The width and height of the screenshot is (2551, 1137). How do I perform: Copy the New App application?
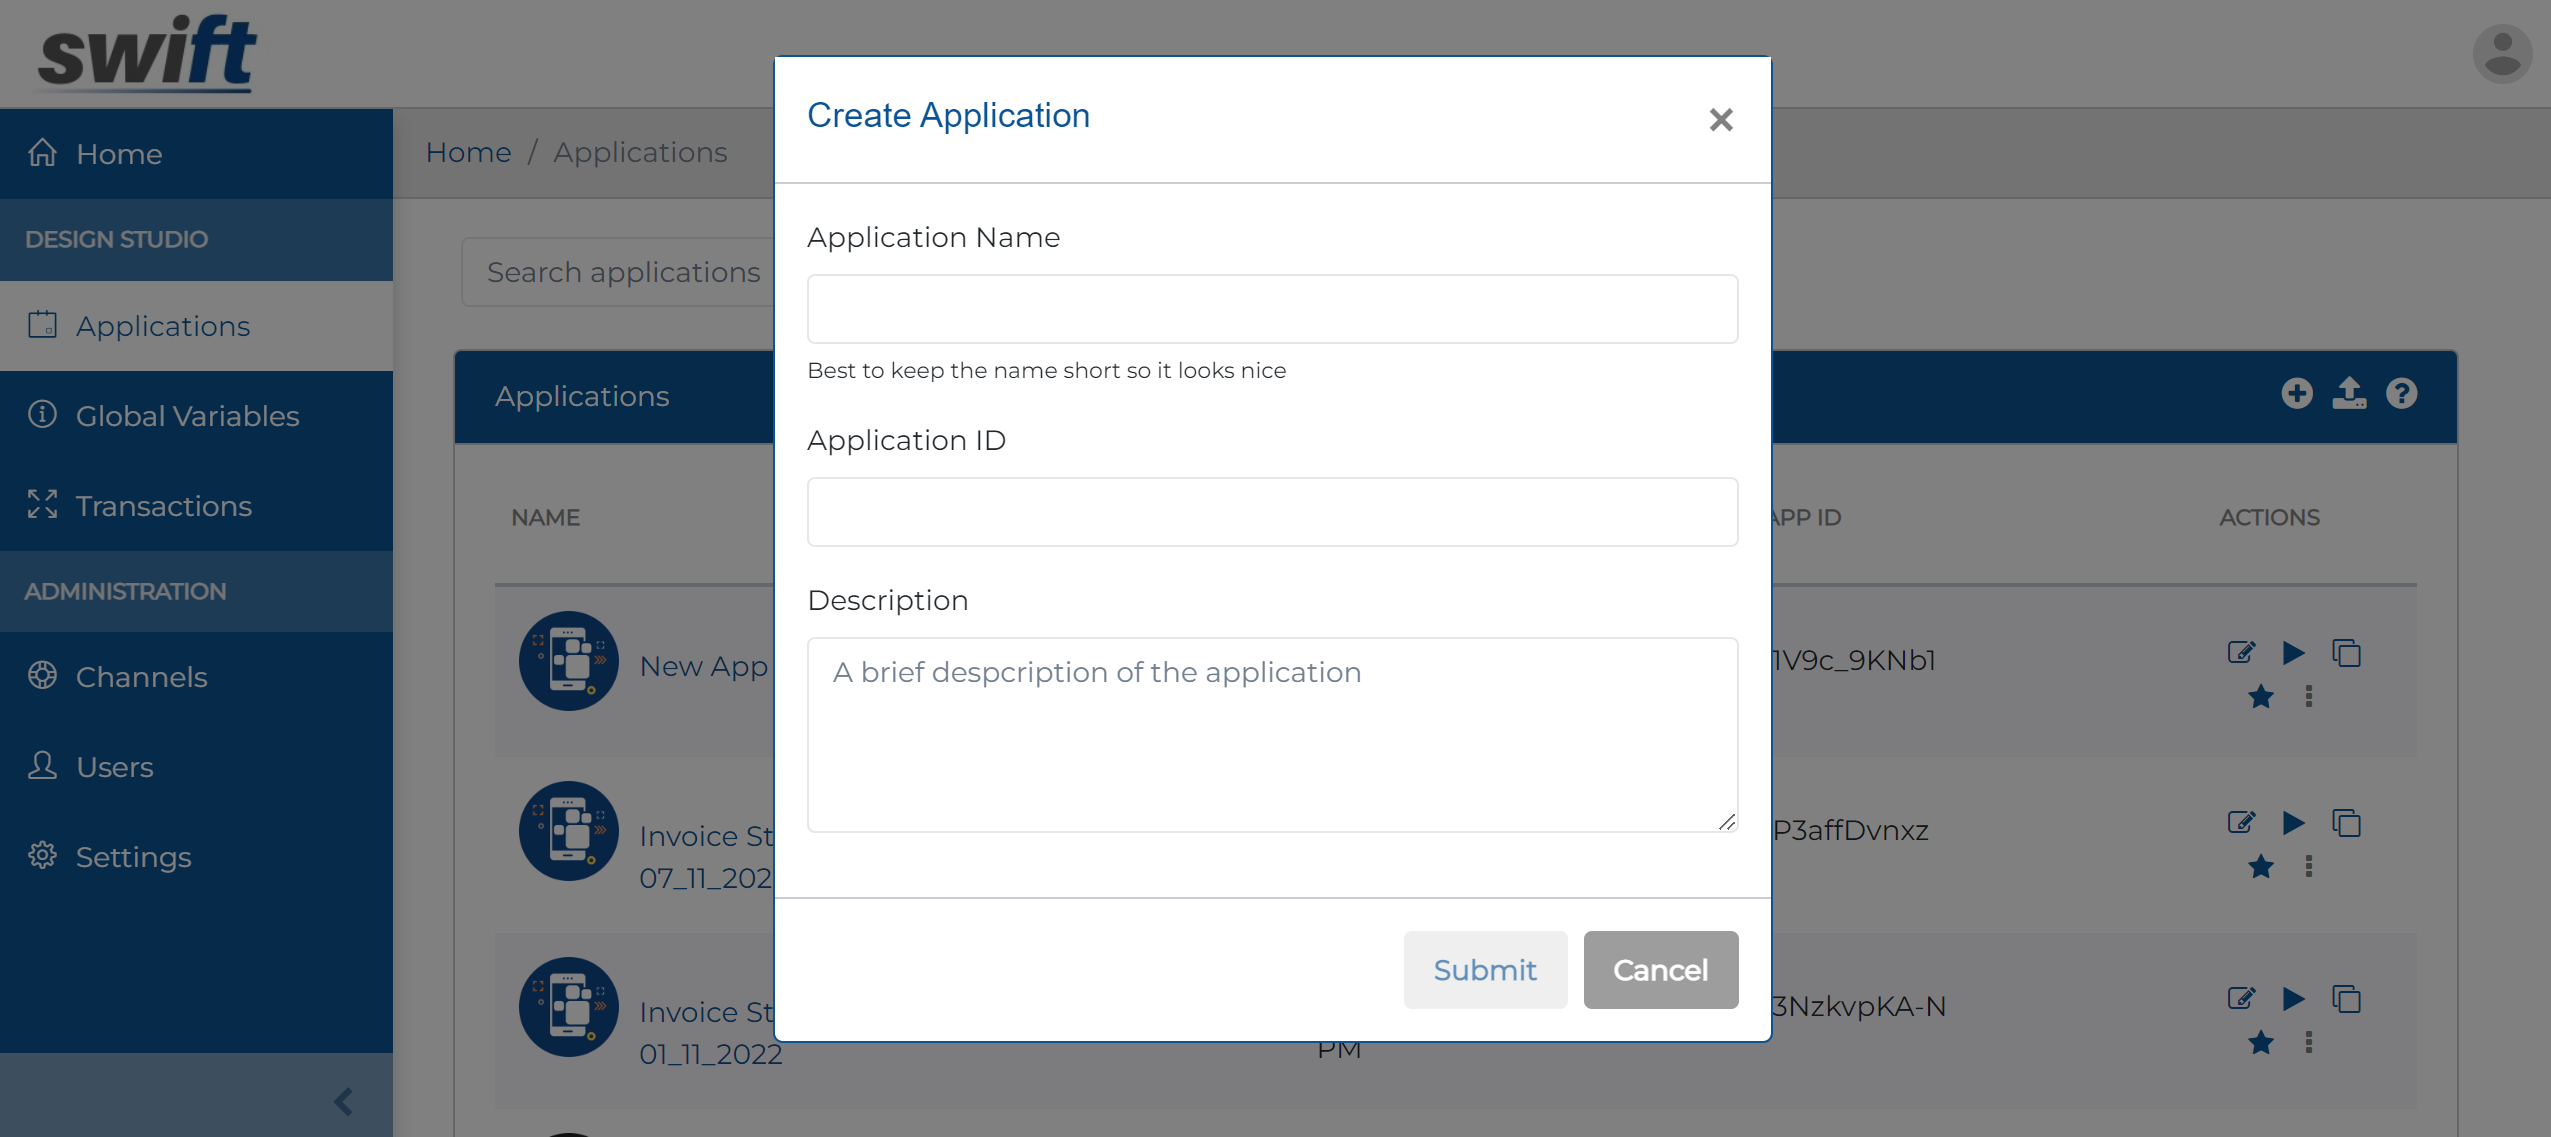tap(2346, 653)
